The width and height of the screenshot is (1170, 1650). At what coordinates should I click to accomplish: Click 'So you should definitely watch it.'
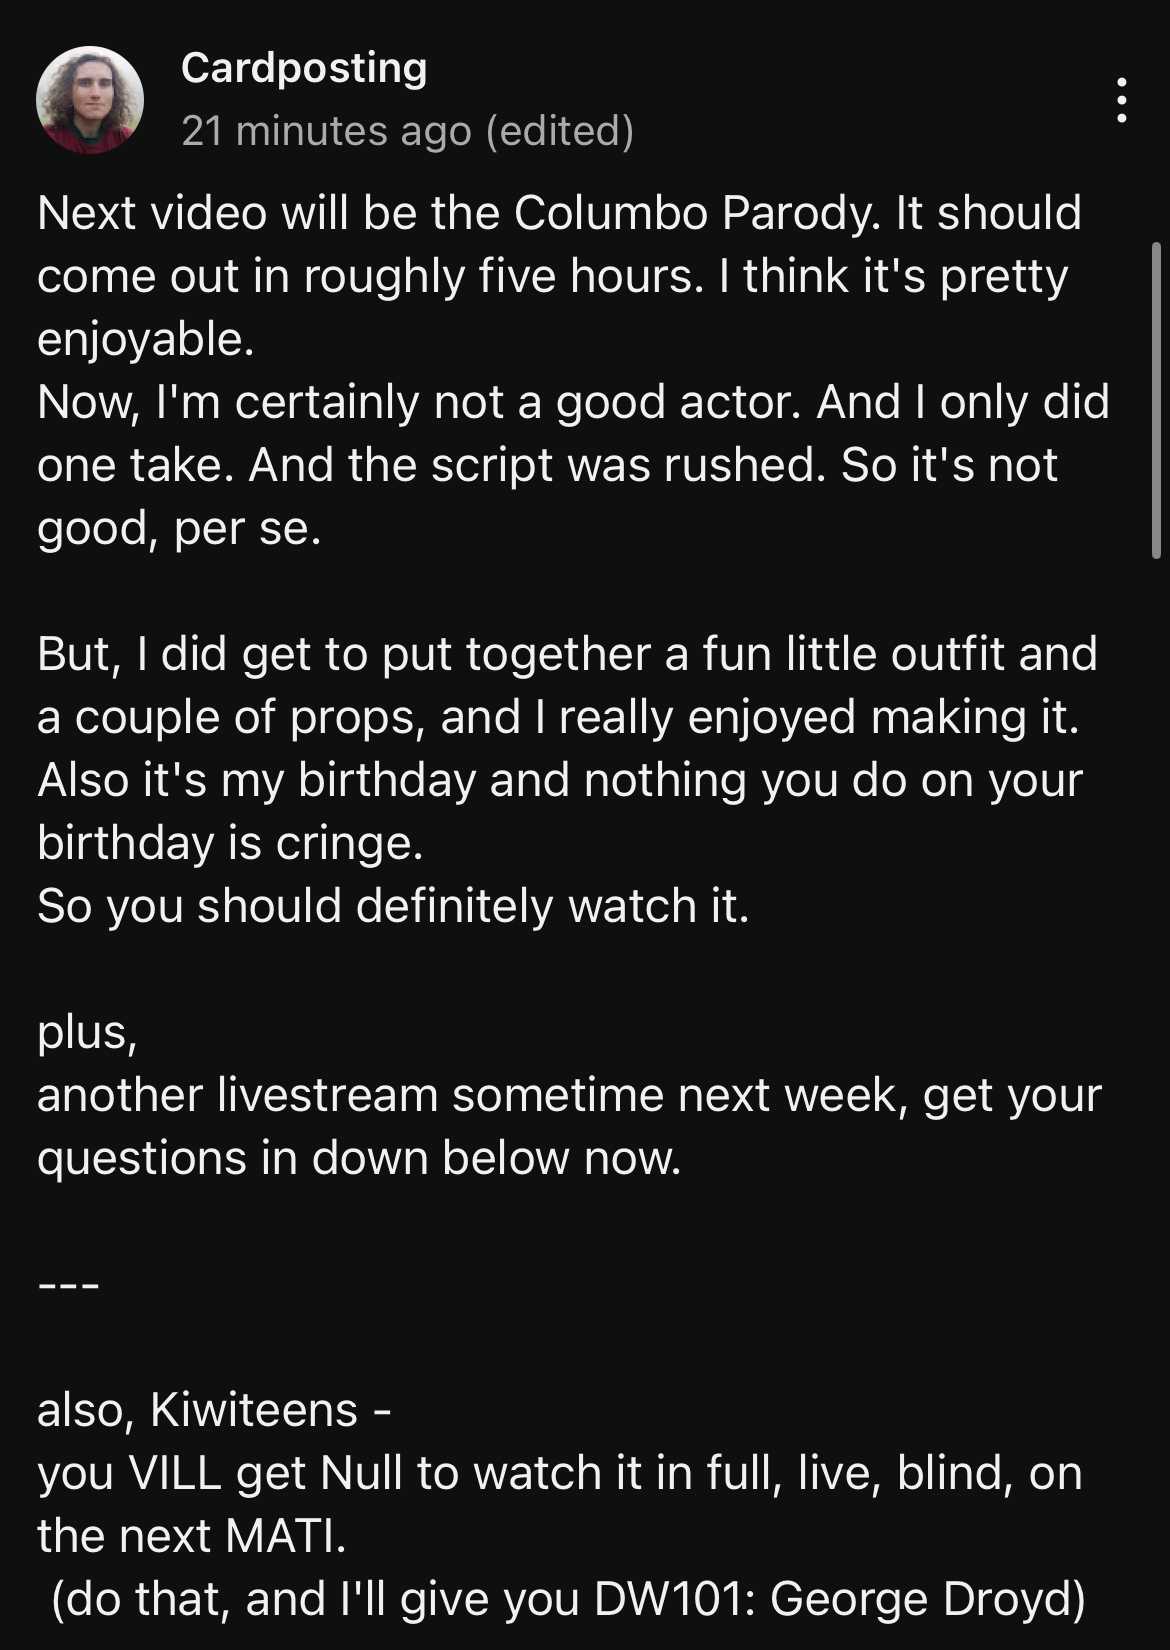point(393,906)
